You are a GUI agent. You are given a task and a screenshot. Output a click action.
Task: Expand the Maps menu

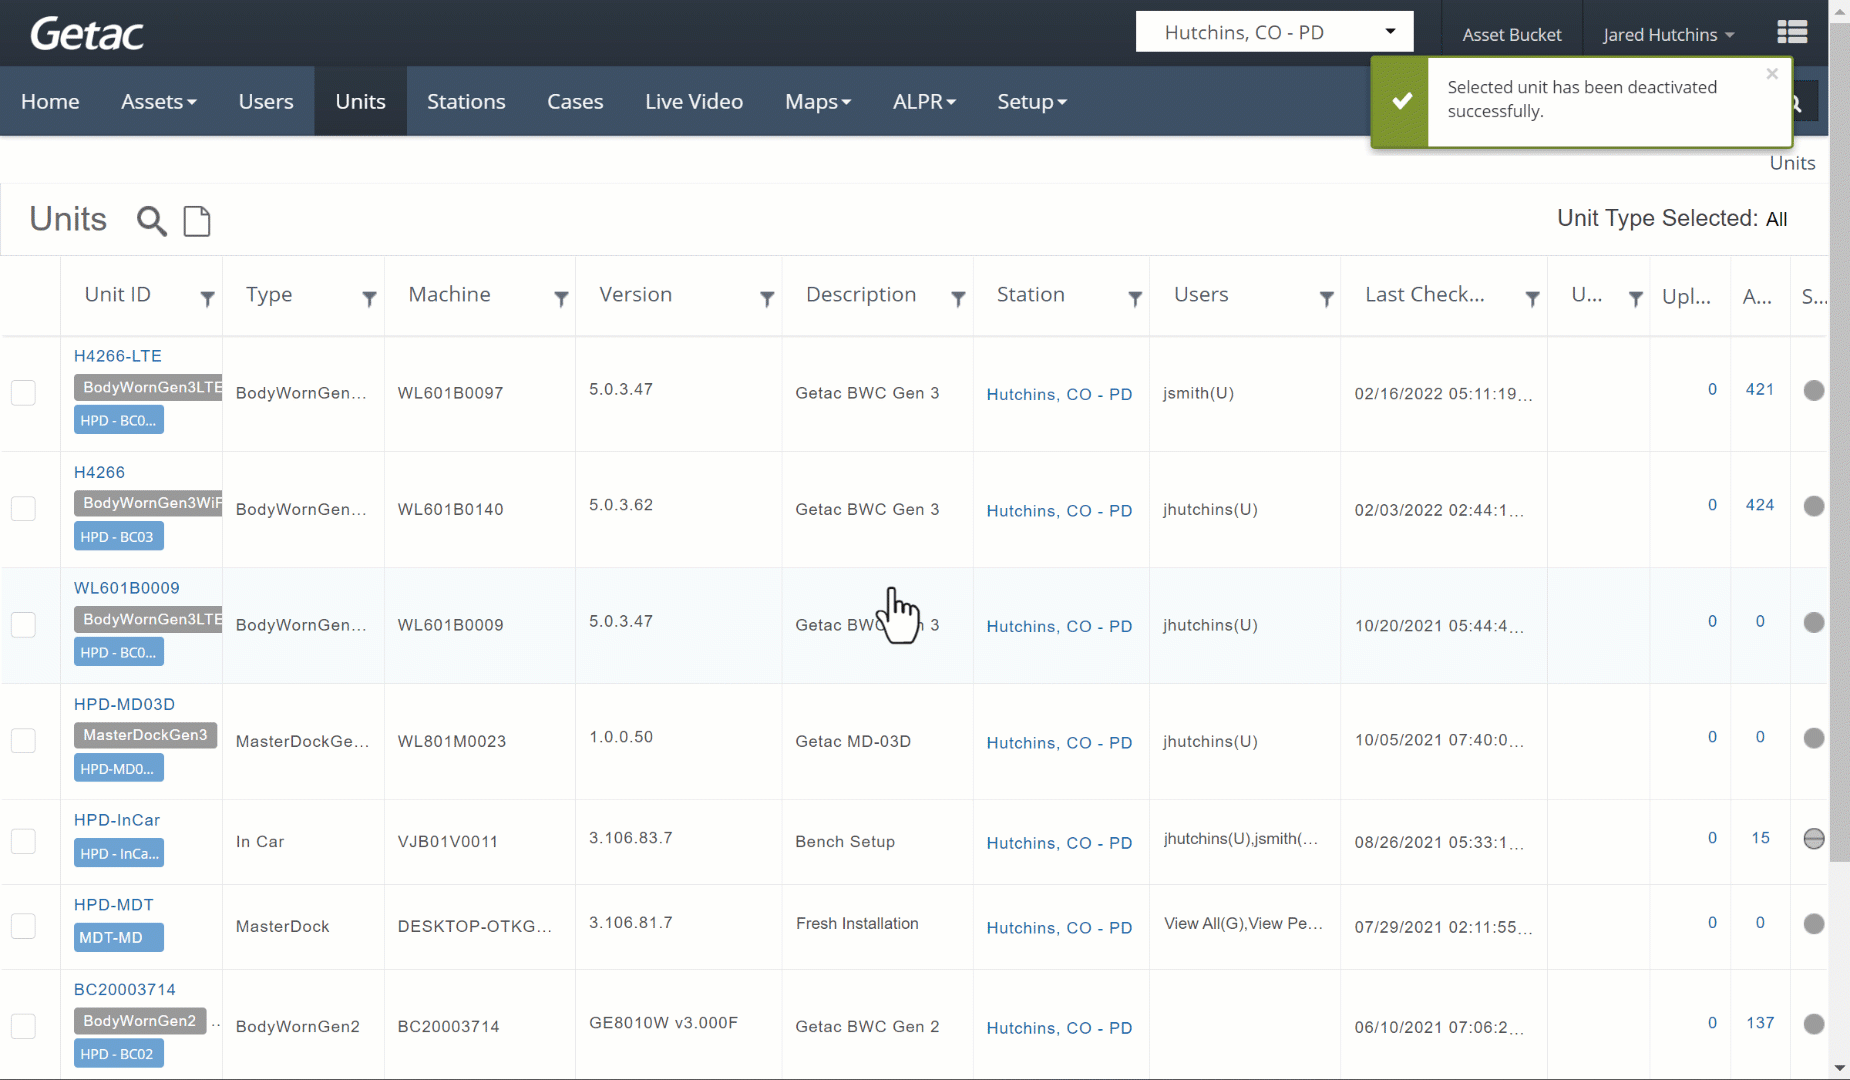click(x=817, y=102)
